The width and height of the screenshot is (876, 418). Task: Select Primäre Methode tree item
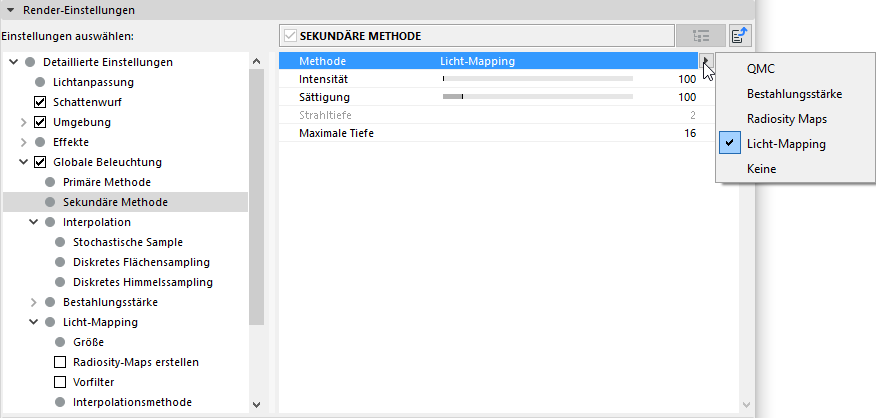107,182
